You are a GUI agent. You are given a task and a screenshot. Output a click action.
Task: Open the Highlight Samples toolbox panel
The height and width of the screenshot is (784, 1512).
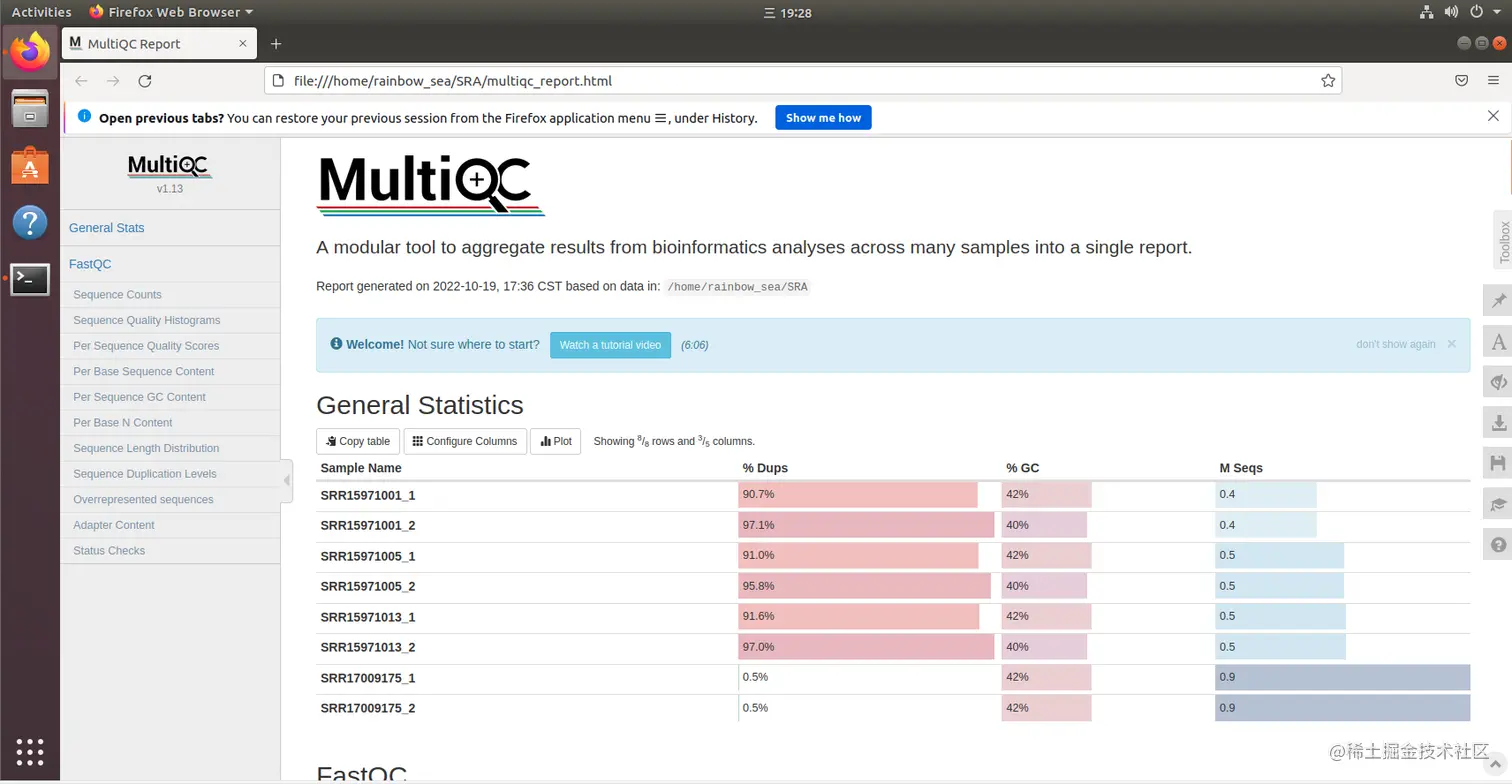click(1497, 341)
